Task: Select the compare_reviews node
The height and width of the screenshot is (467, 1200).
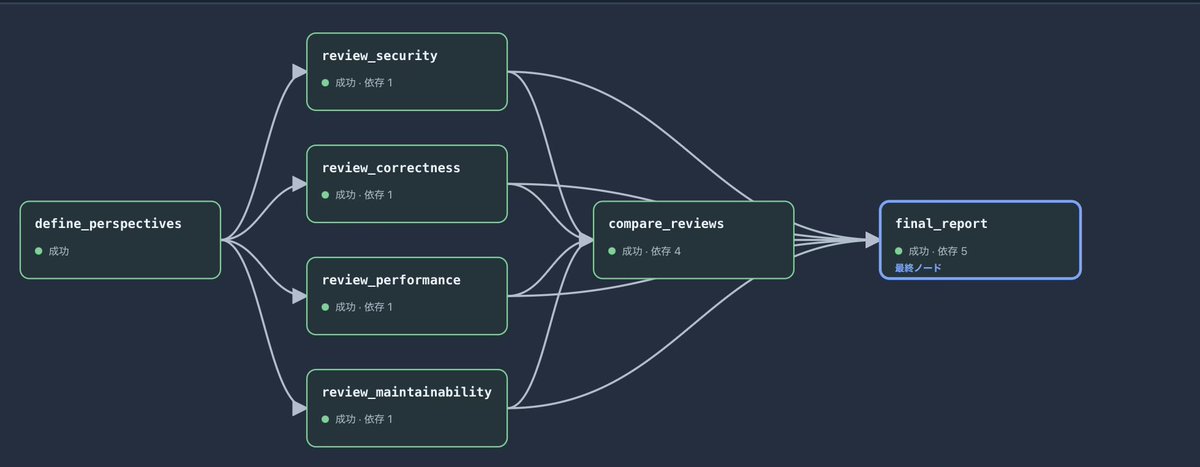Action: [693, 240]
